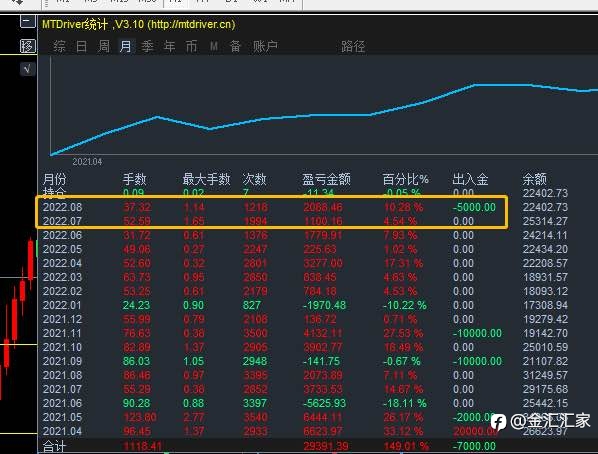Select the 月 monthly tab
598x454 pixels.
[x=125, y=47]
